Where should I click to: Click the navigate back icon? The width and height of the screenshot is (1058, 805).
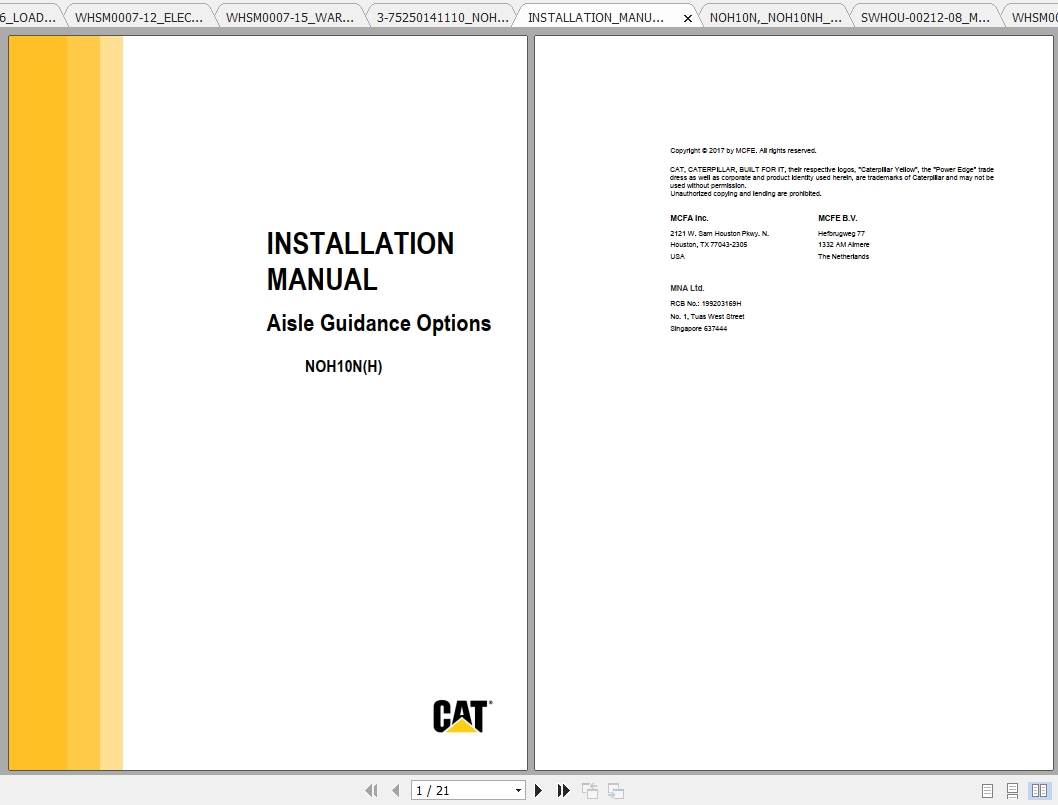click(x=589, y=790)
